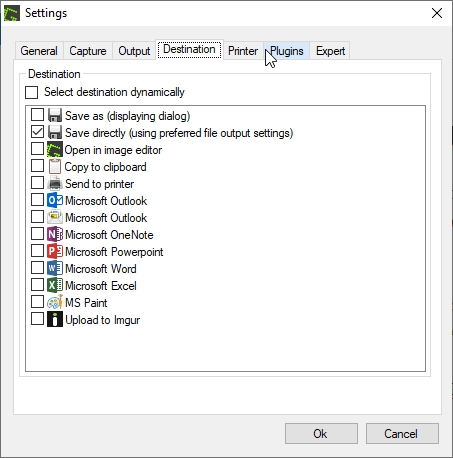
Task: Check the Copy to clipboard destination
Action: (x=37, y=166)
